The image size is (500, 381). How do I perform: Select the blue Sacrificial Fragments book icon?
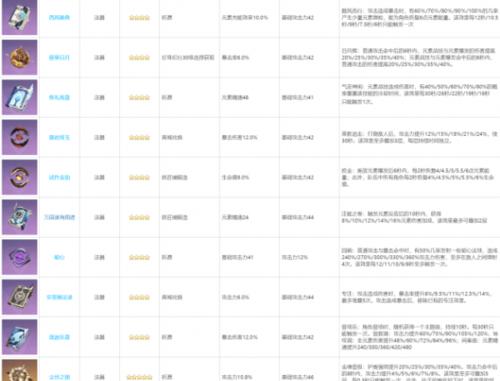[19, 97]
